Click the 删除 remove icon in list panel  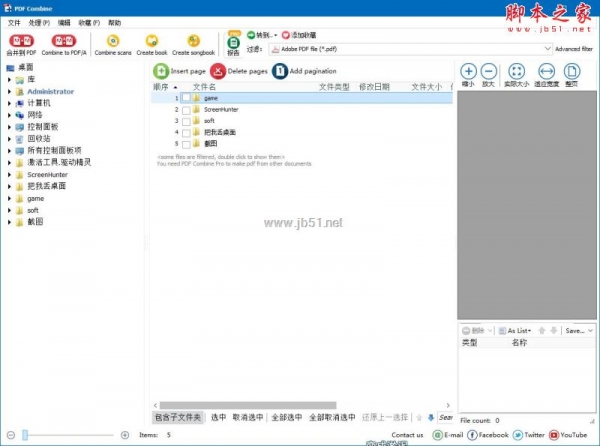pos(466,330)
